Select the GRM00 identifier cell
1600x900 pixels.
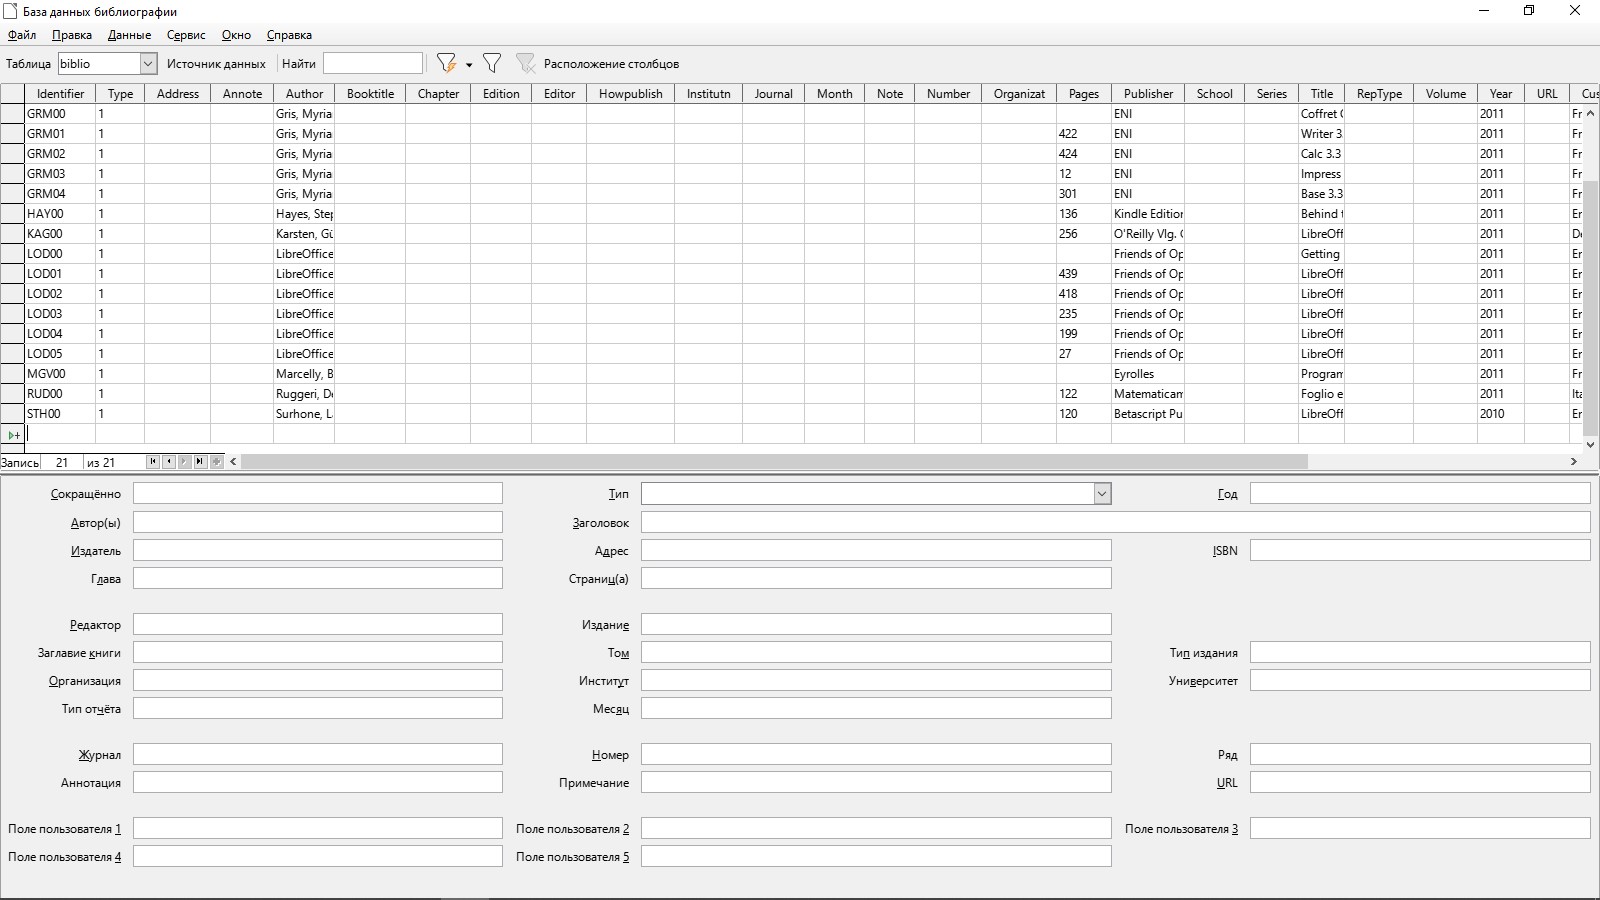click(x=60, y=114)
